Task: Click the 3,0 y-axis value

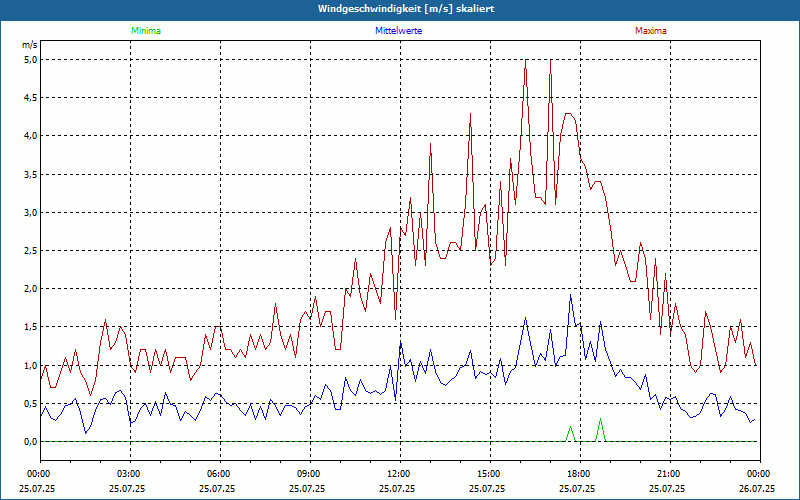Action: point(31,212)
